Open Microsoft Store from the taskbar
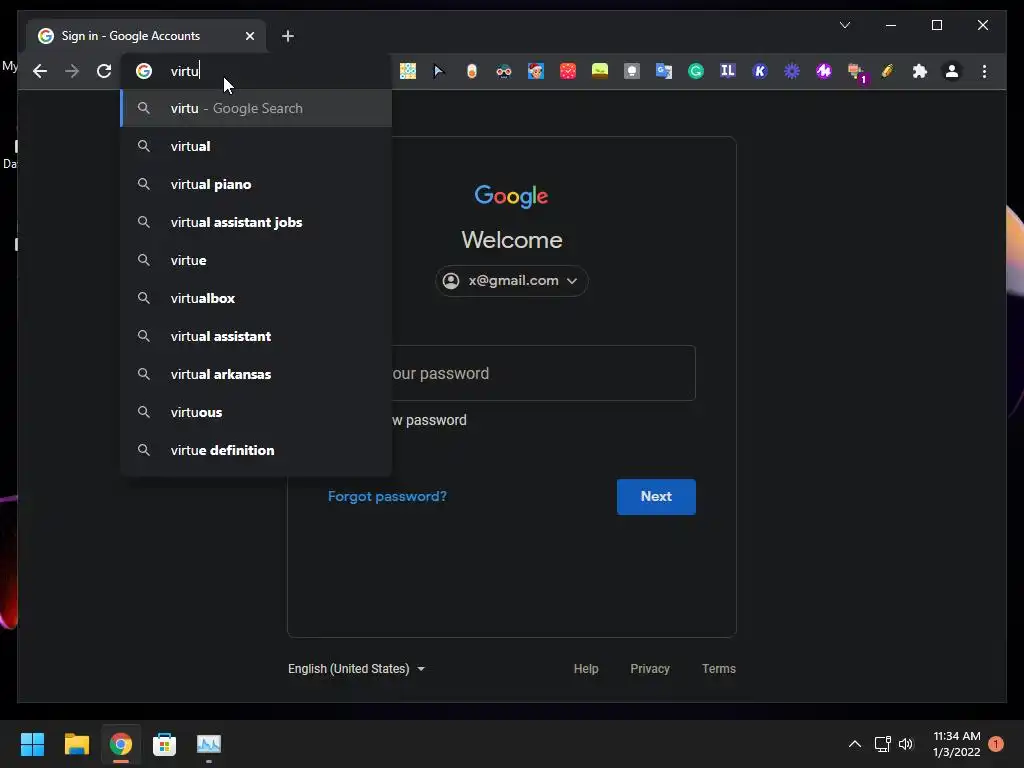 click(x=164, y=744)
